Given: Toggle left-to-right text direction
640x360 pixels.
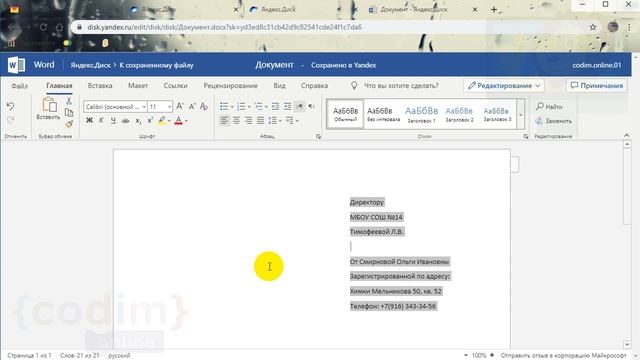Looking at the screenshot, I should click(300, 107).
